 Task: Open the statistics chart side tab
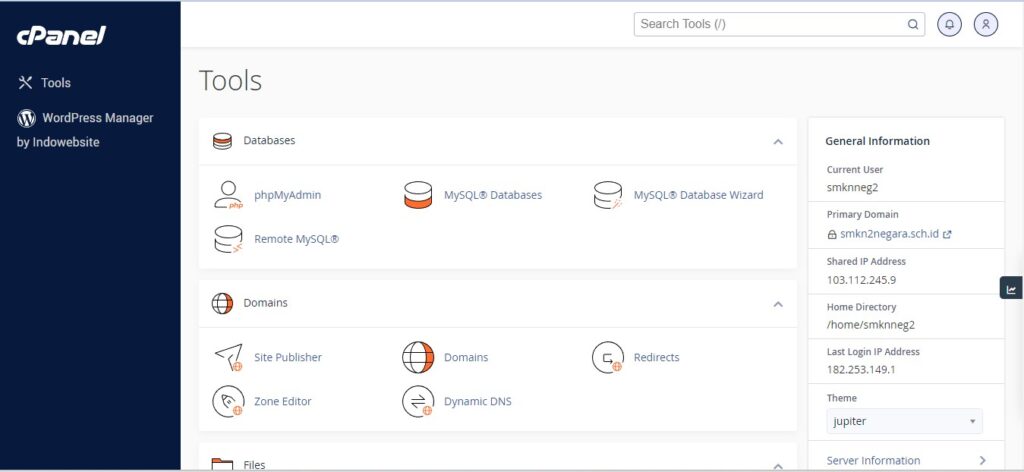(1011, 288)
